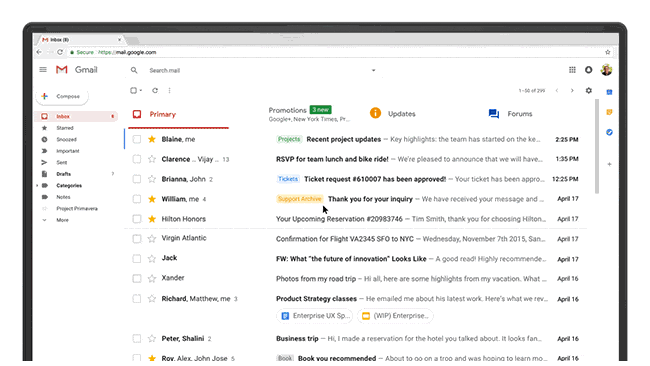
Task: Select the William email checkbox
Action: (x=136, y=199)
